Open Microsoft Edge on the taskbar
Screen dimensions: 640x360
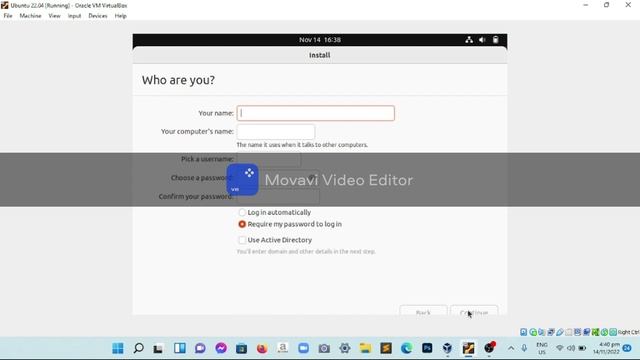(x=407, y=348)
